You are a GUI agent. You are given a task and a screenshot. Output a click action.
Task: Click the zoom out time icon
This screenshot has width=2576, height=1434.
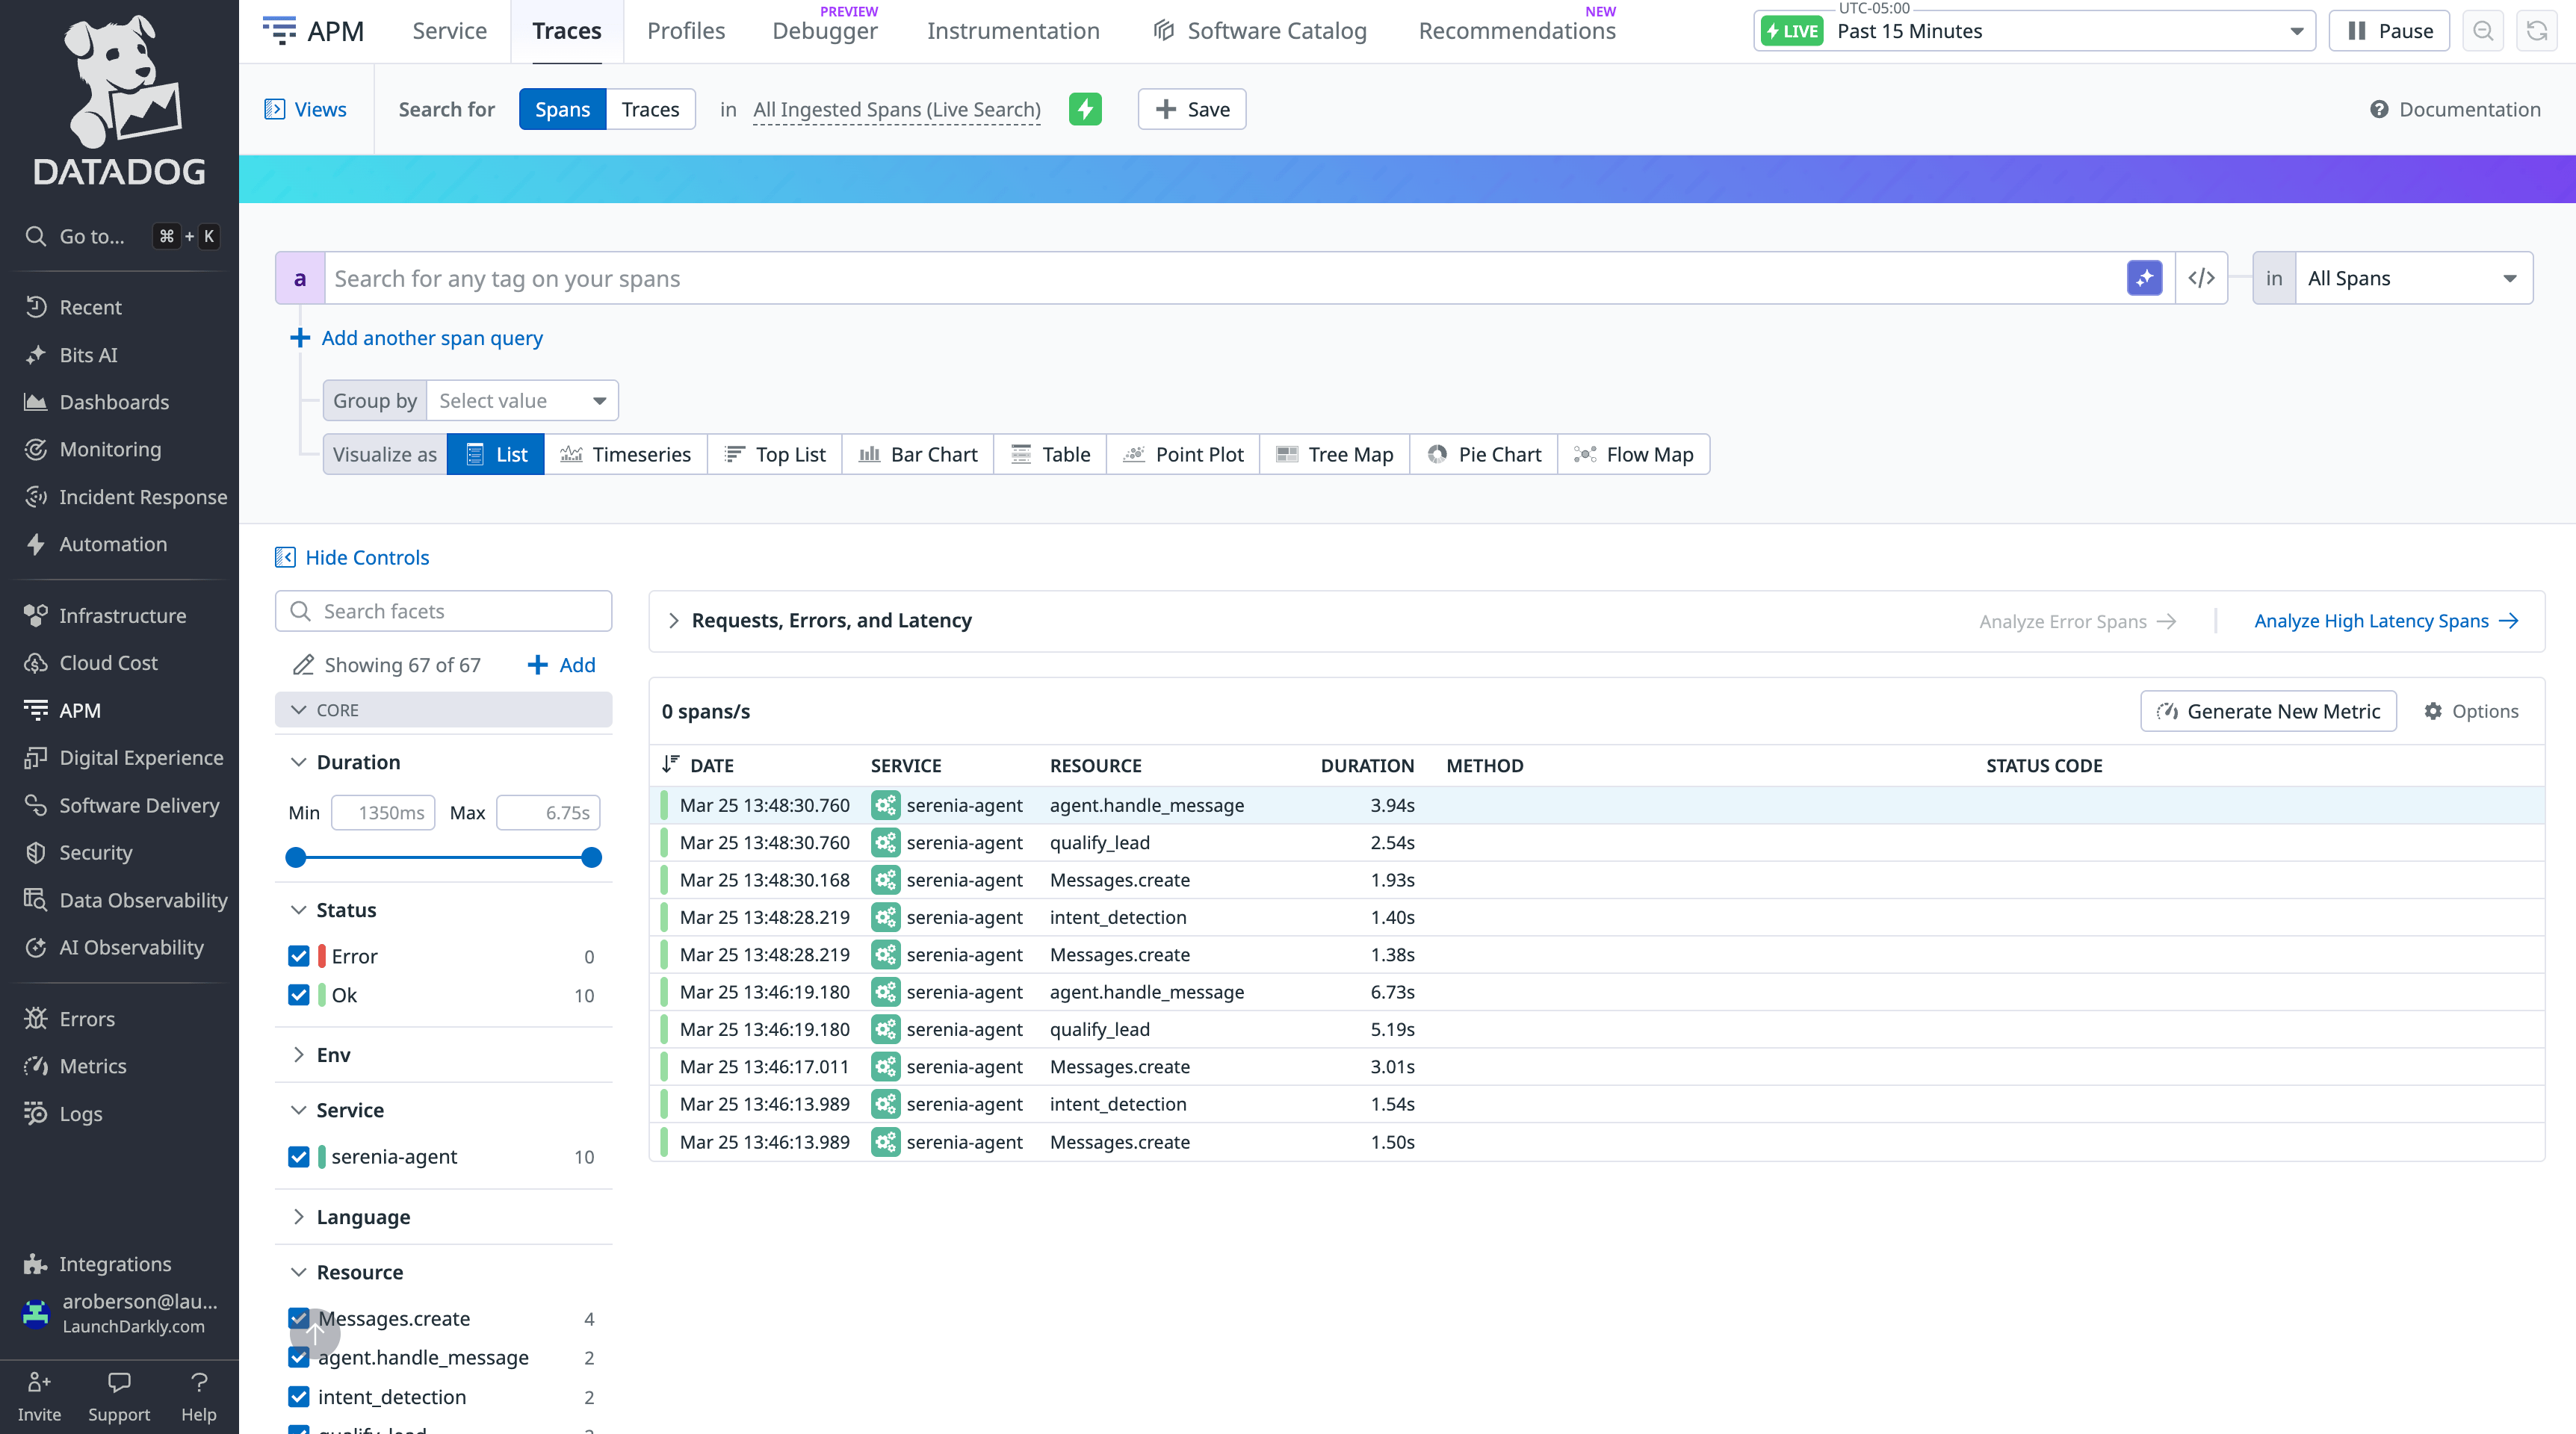click(x=2483, y=31)
